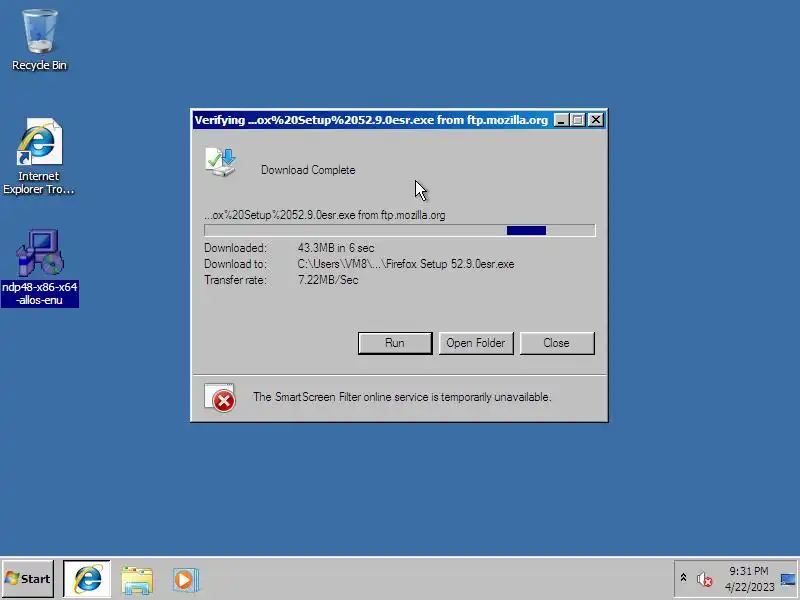Open Internet Explorer from the taskbar

(x=87, y=579)
